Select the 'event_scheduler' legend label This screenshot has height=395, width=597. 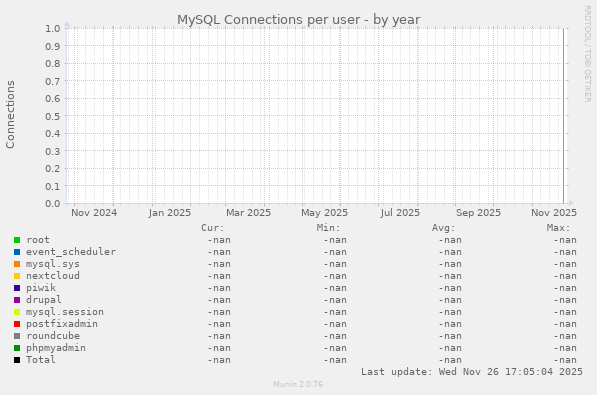(x=71, y=252)
